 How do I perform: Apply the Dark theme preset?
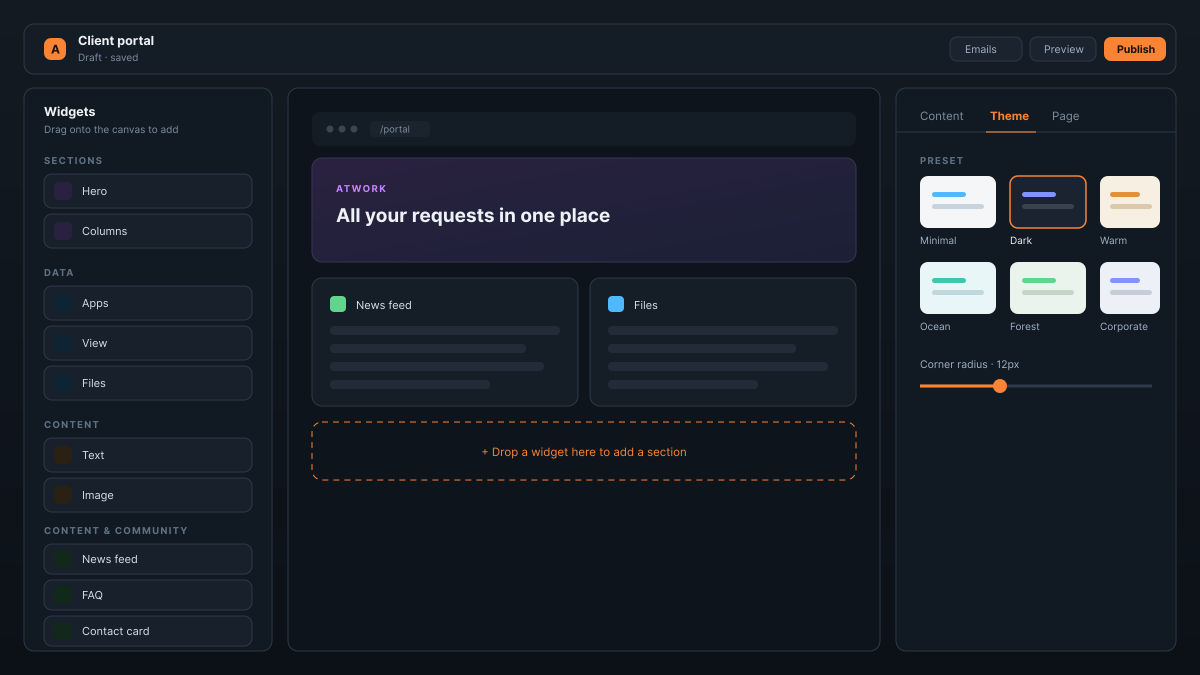1048,202
